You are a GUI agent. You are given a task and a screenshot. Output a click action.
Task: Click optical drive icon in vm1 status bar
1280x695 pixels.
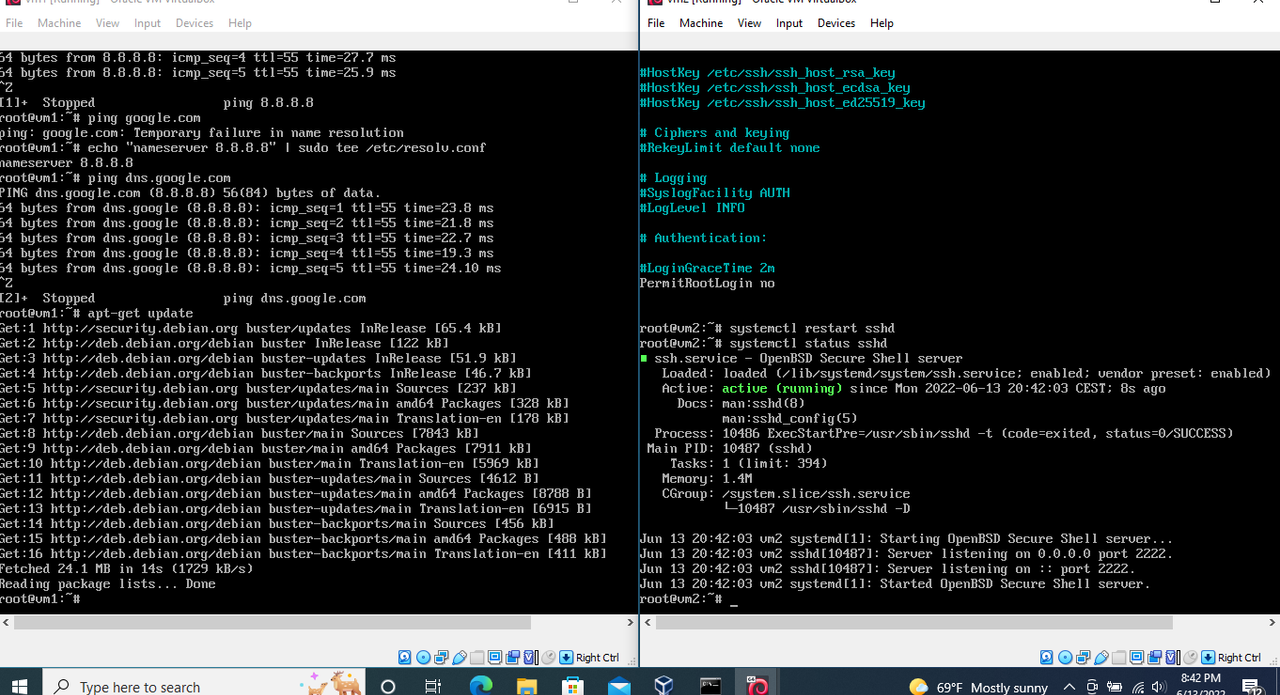pos(423,657)
